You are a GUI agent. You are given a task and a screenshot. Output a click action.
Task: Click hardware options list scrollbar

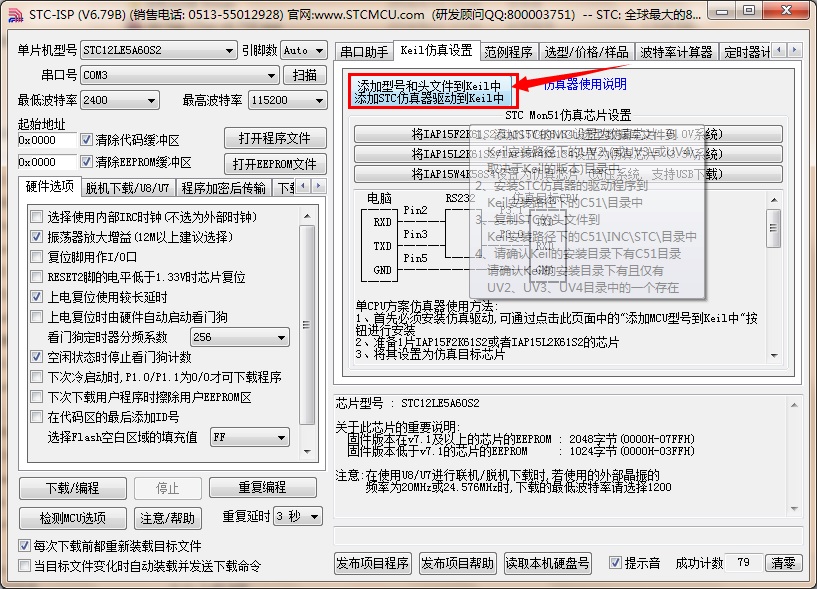click(307, 334)
